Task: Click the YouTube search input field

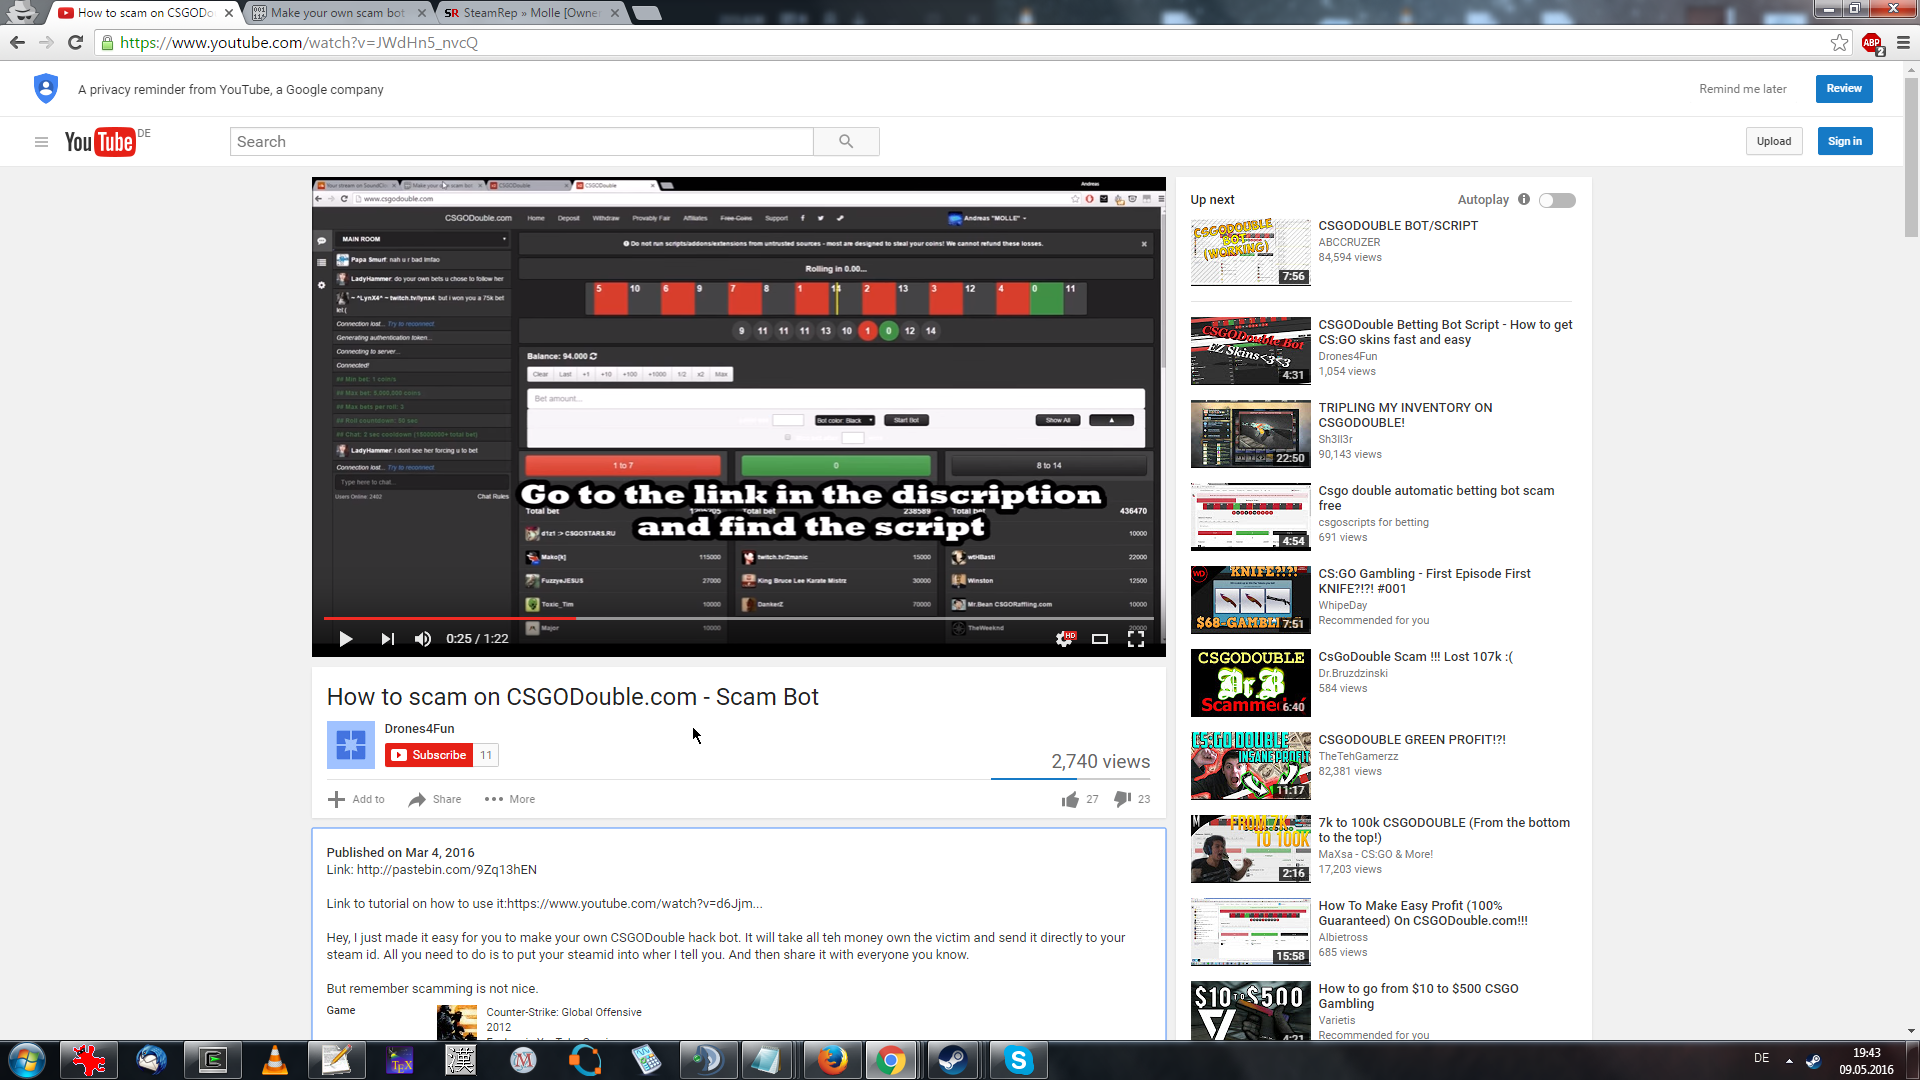Action: point(521,142)
